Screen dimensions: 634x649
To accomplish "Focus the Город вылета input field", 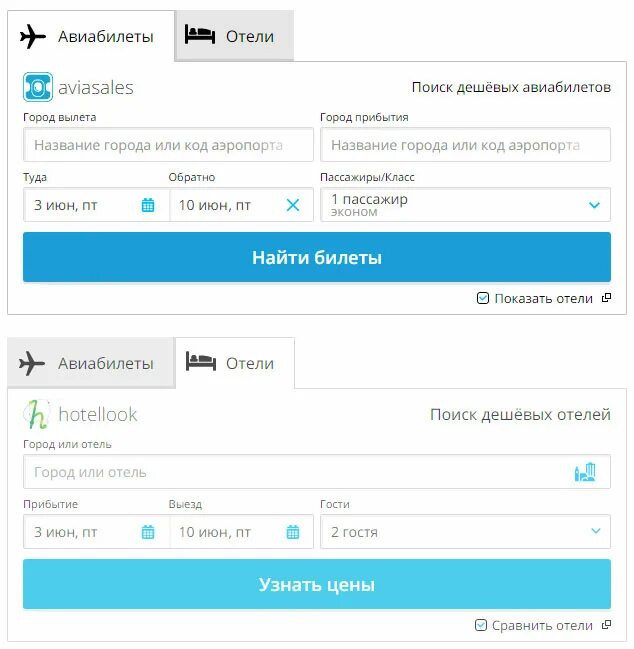I will point(168,145).
